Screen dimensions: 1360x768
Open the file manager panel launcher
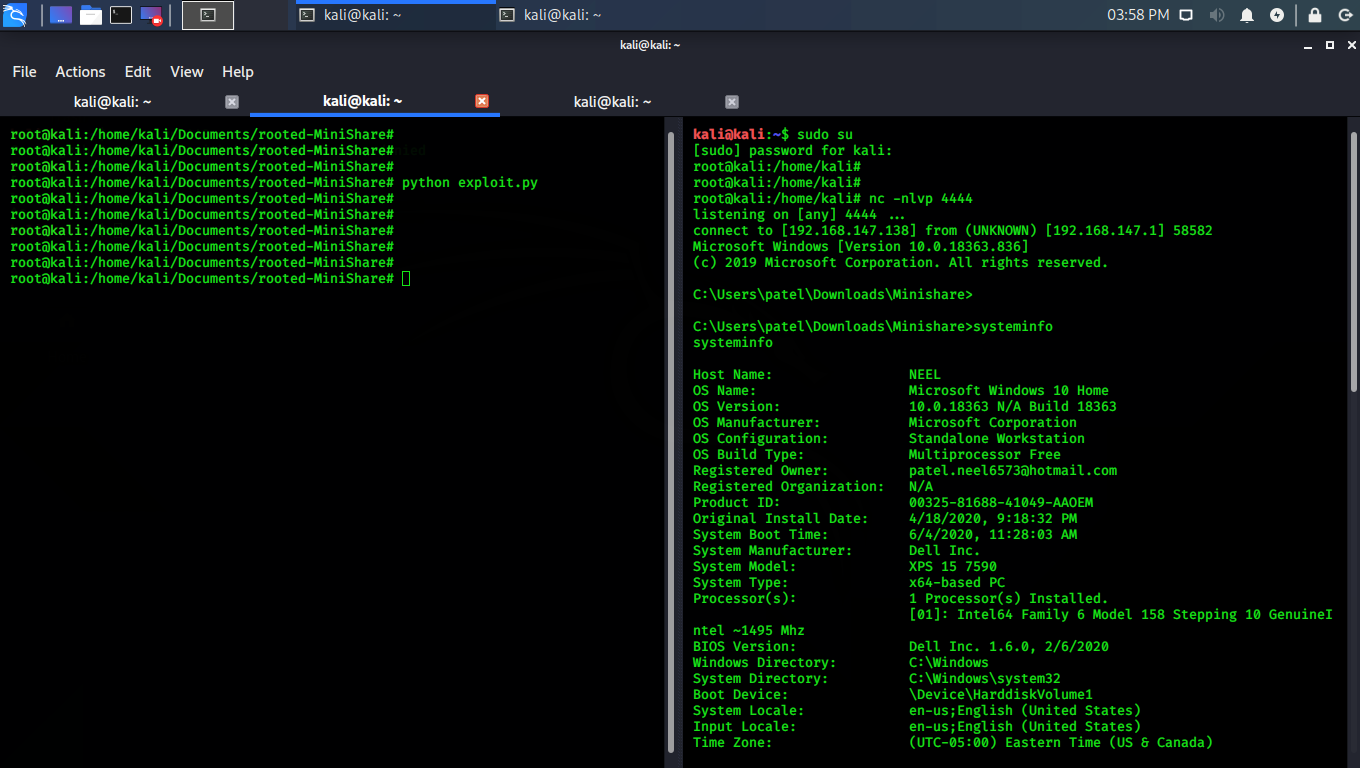[91, 15]
